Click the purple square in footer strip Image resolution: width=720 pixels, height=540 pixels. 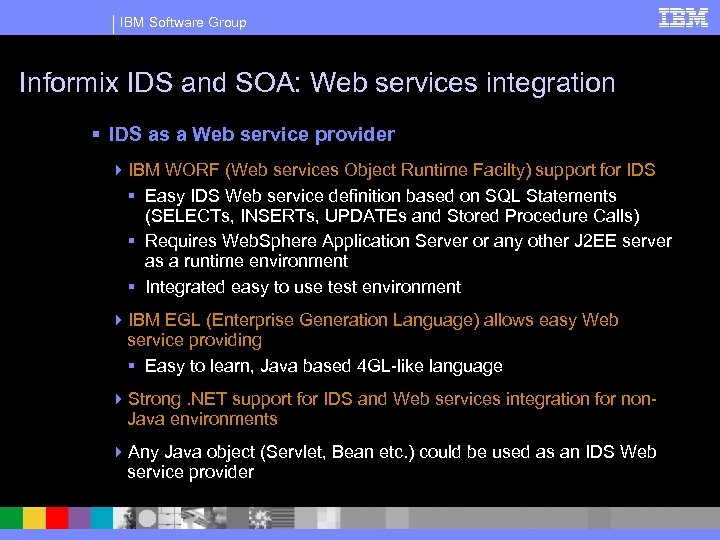pyautogui.click(x=79, y=518)
